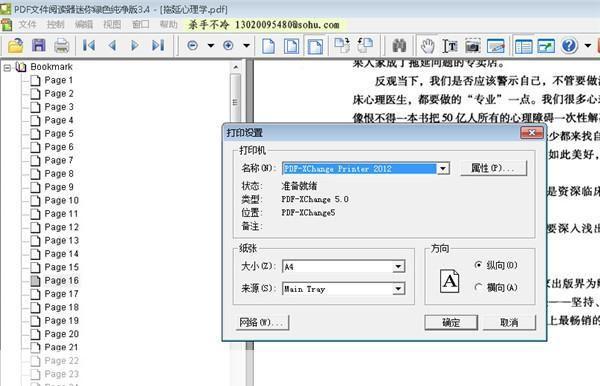Rotate page clockwise icon
The image size is (600, 386).
pos(342,46)
